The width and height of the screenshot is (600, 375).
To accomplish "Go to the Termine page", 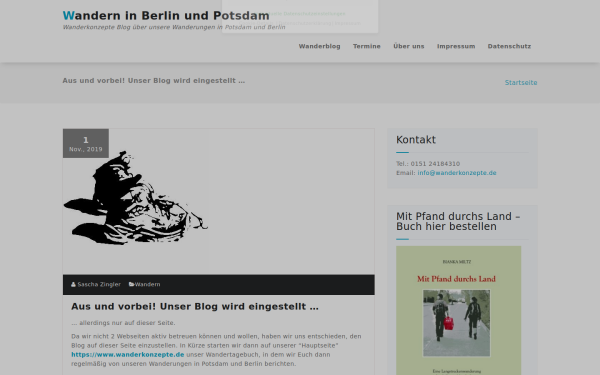I will [x=367, y=46].
